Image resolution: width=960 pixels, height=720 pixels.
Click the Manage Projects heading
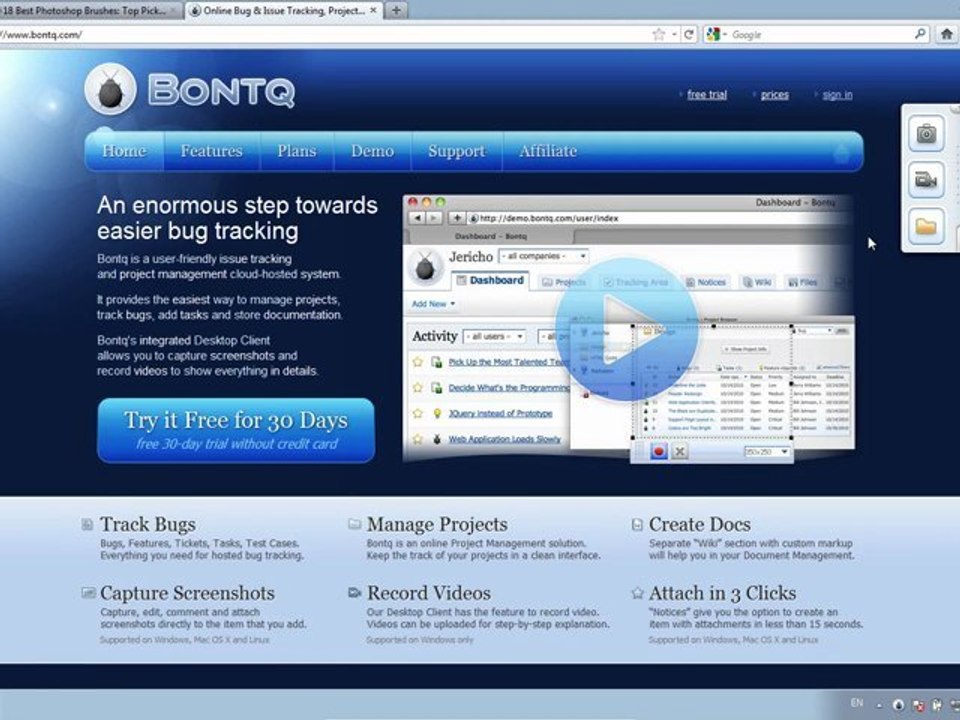click(437, 525)
